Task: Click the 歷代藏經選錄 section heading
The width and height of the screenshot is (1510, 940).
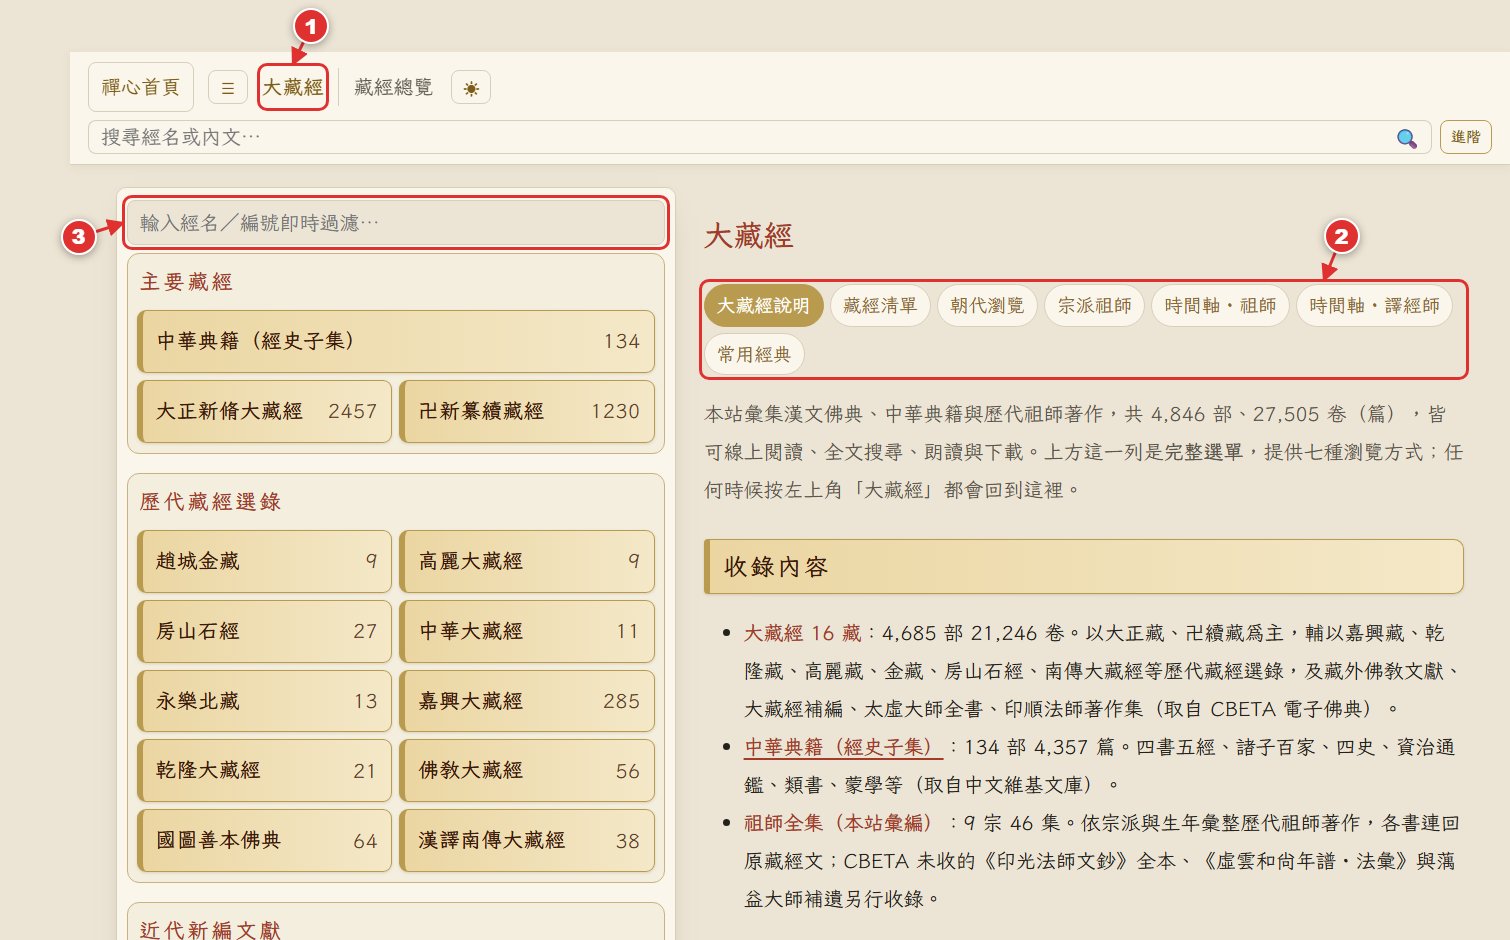Action: [210, 502]
